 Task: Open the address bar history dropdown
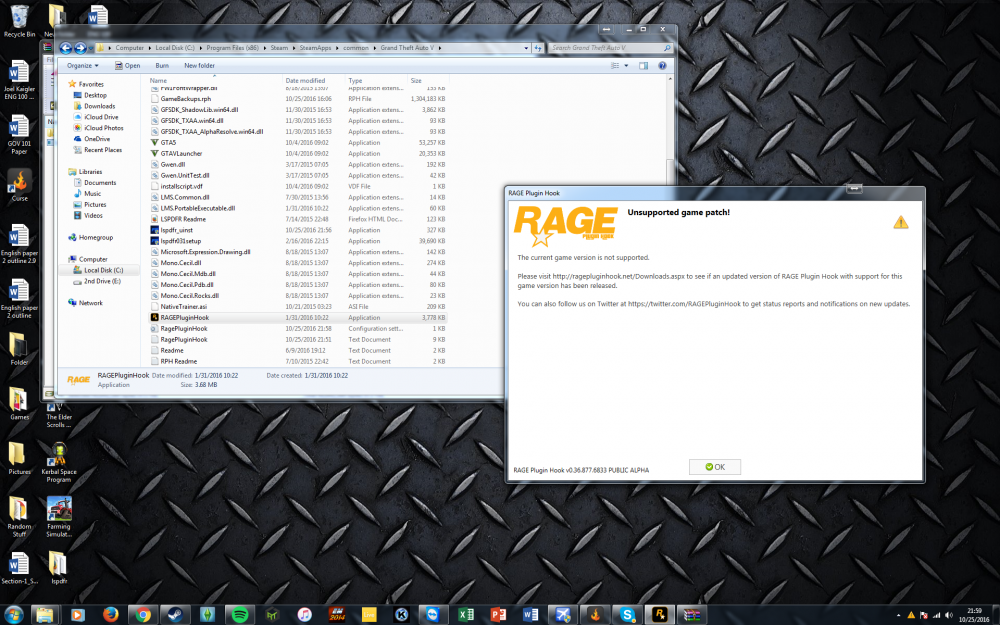click(x=526, y=48)
